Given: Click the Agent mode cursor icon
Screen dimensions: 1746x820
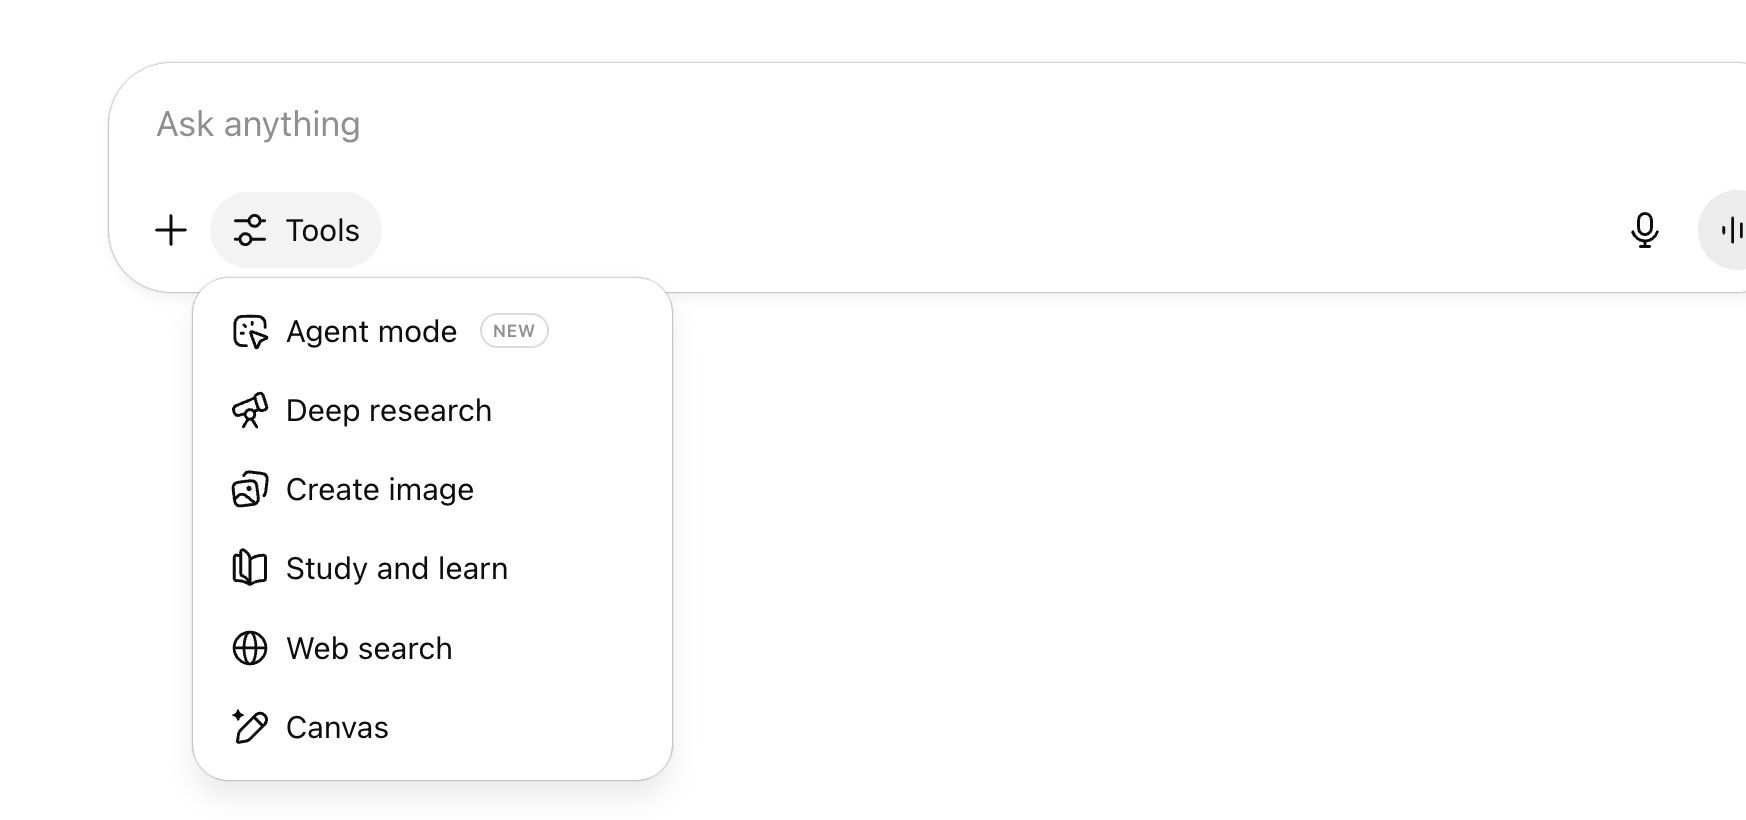Looking at the screenshot, I should tap(250, 332).
